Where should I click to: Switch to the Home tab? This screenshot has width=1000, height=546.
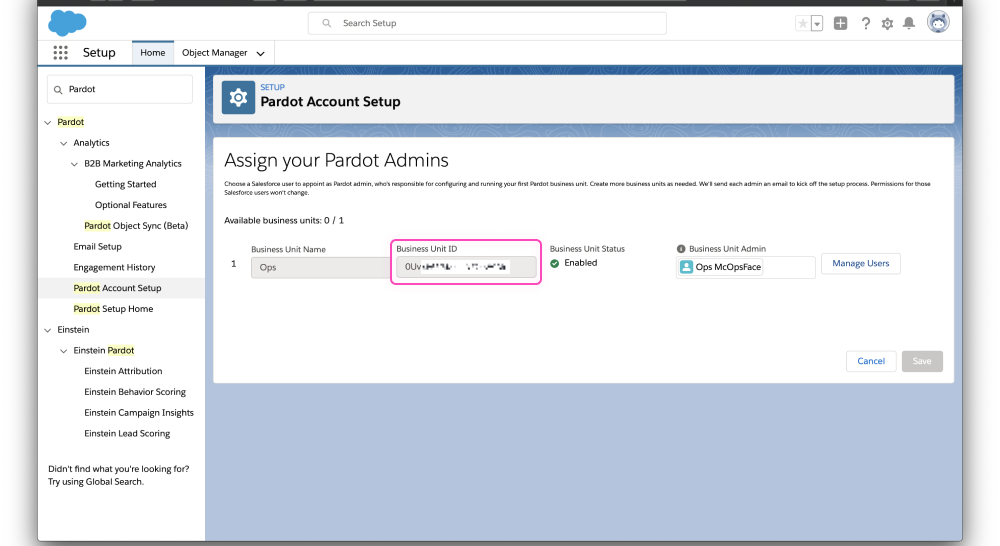click(152, 53)
